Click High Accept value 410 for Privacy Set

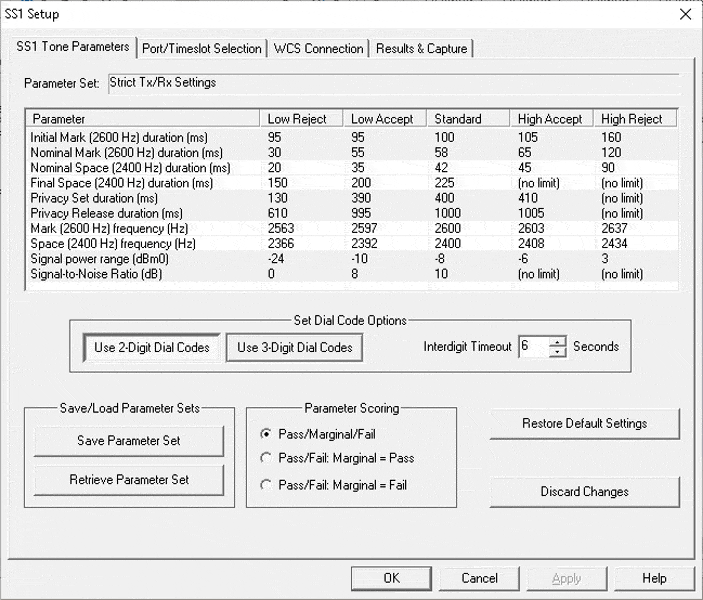point(528,198)
